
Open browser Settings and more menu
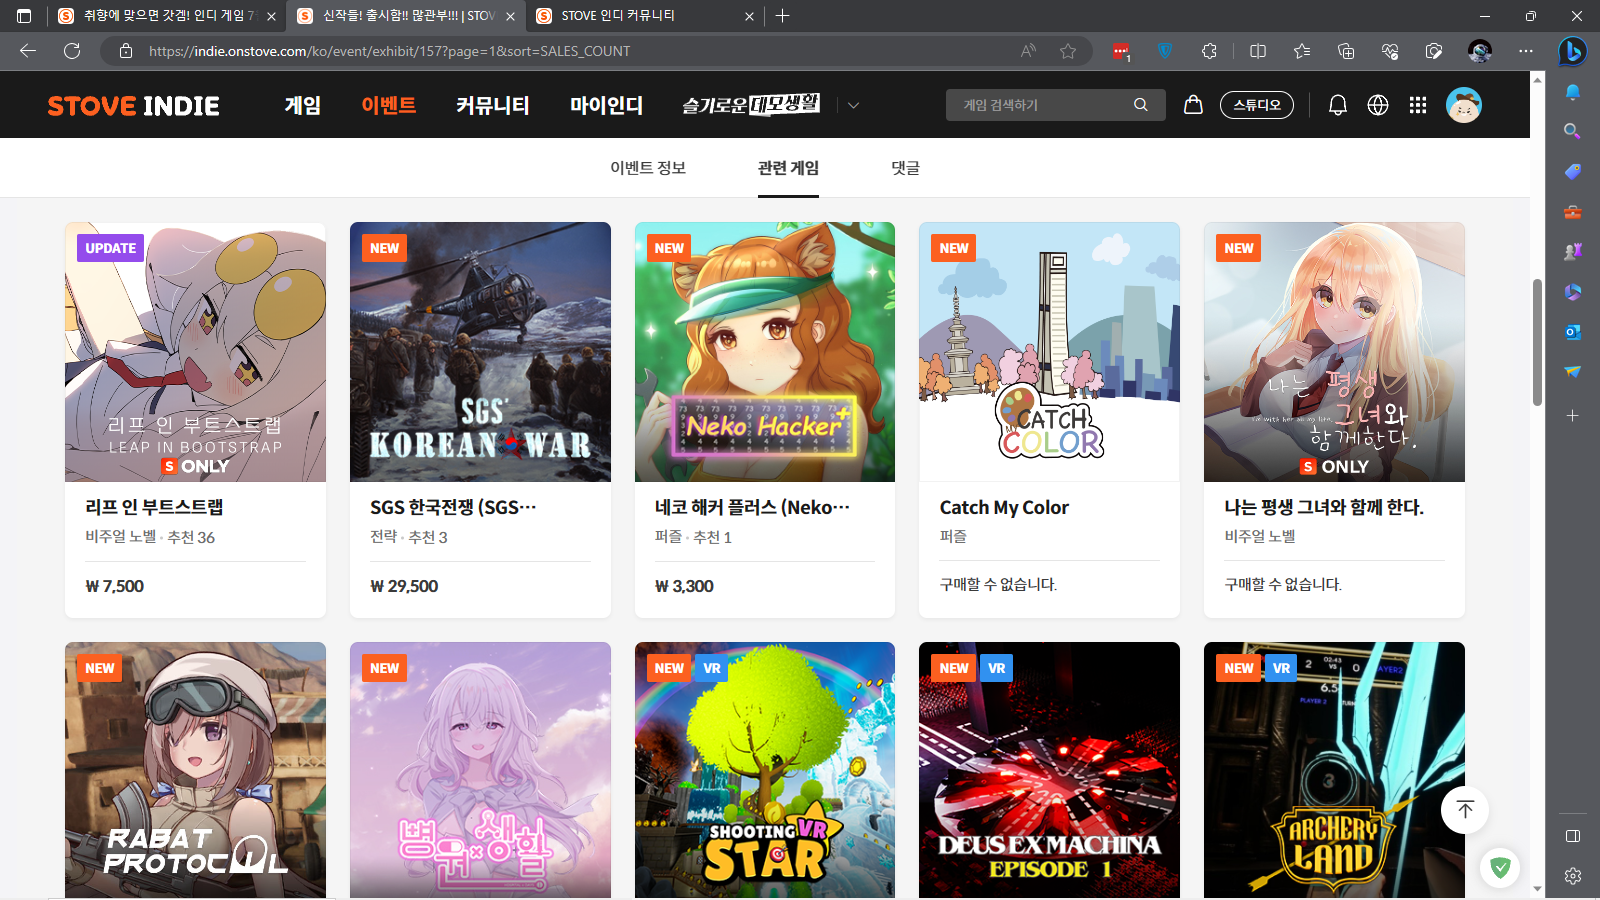click(x=1525, y=51)
